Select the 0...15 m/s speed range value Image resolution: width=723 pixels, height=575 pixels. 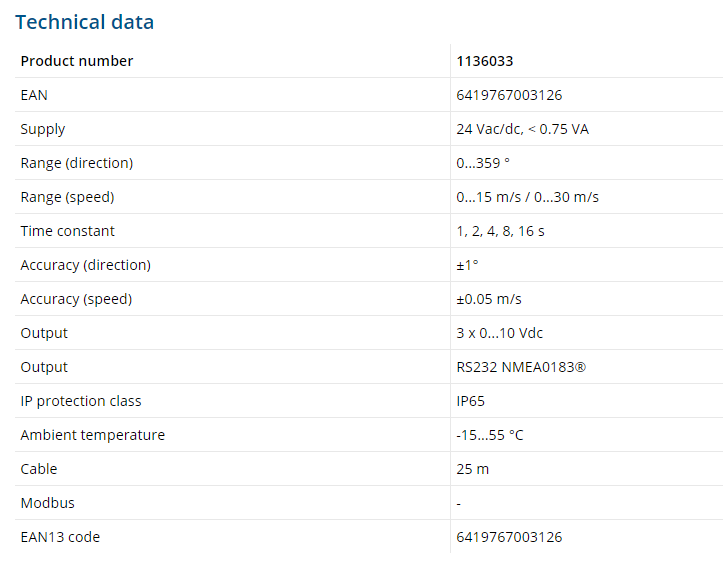(x=527, y=197)
